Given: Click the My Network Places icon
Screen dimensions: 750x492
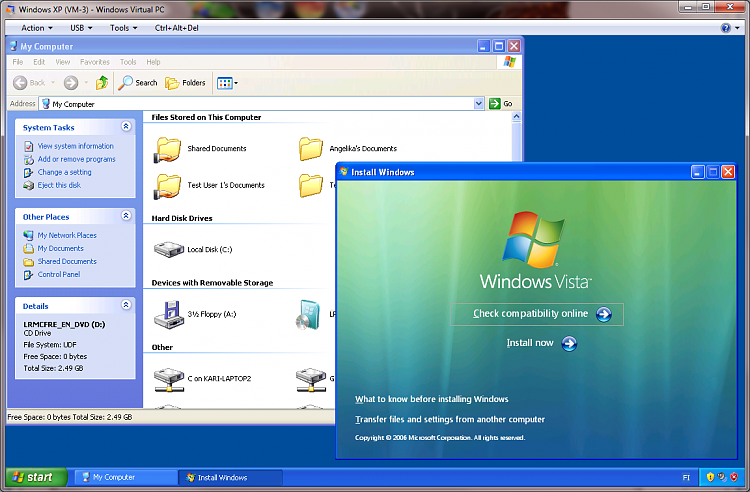Looking at the screenshot, I should (x=29, y=235).
